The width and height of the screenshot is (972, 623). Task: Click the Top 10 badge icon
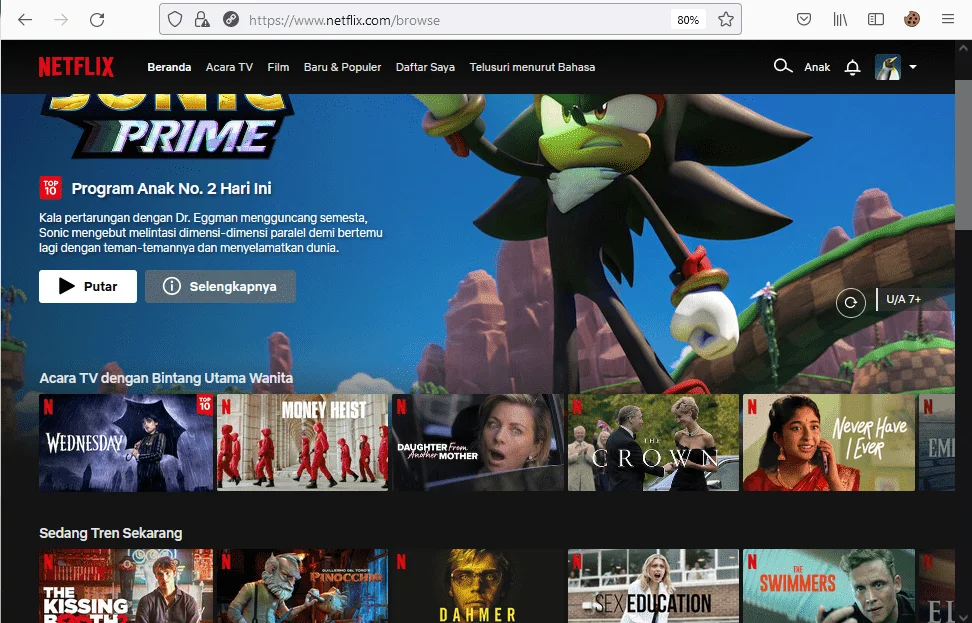51,188
